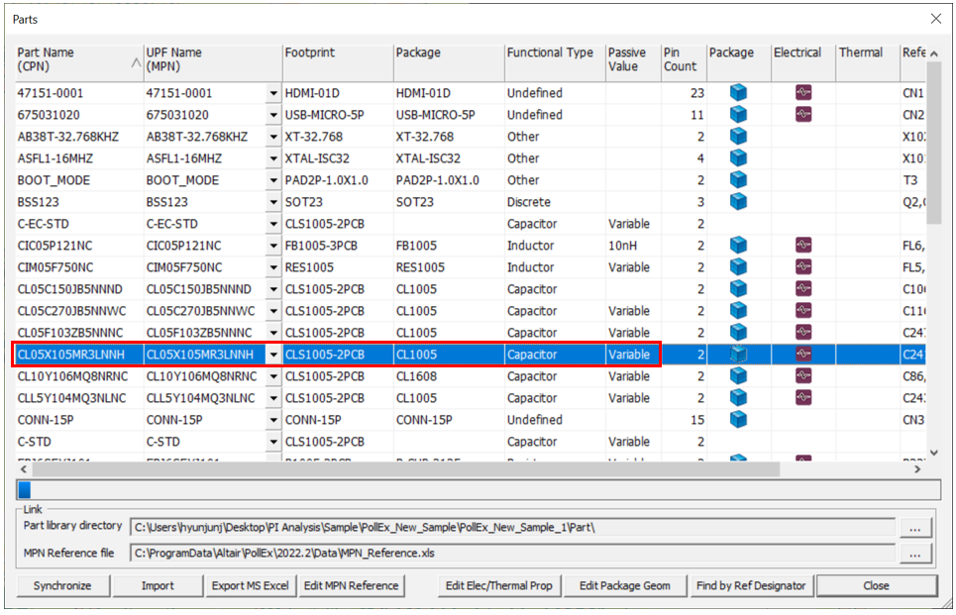Viewport: 956px width, 615px height.
Task: Click the electrical icon for 675031020 row
Action: click(x=802, y=115)
